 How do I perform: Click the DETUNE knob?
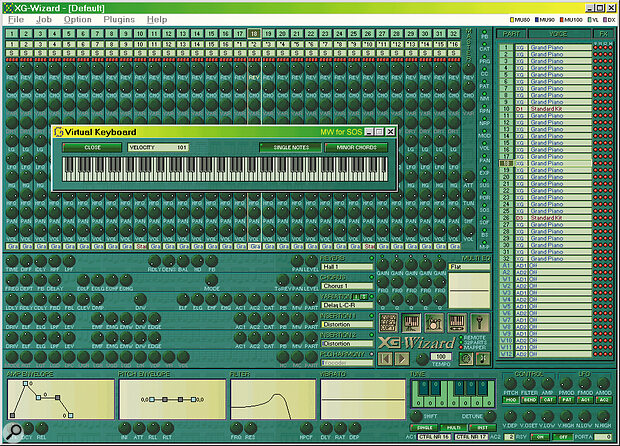490,416
